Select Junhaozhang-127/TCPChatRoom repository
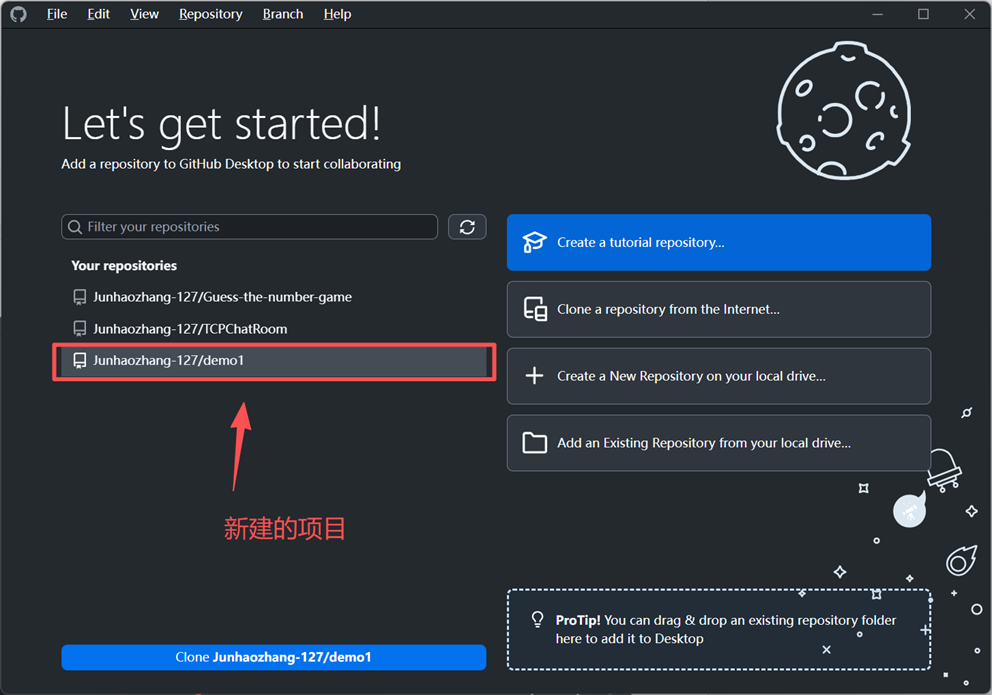The width and height of the screenshot is (992, 695). (x=273, y=329)
